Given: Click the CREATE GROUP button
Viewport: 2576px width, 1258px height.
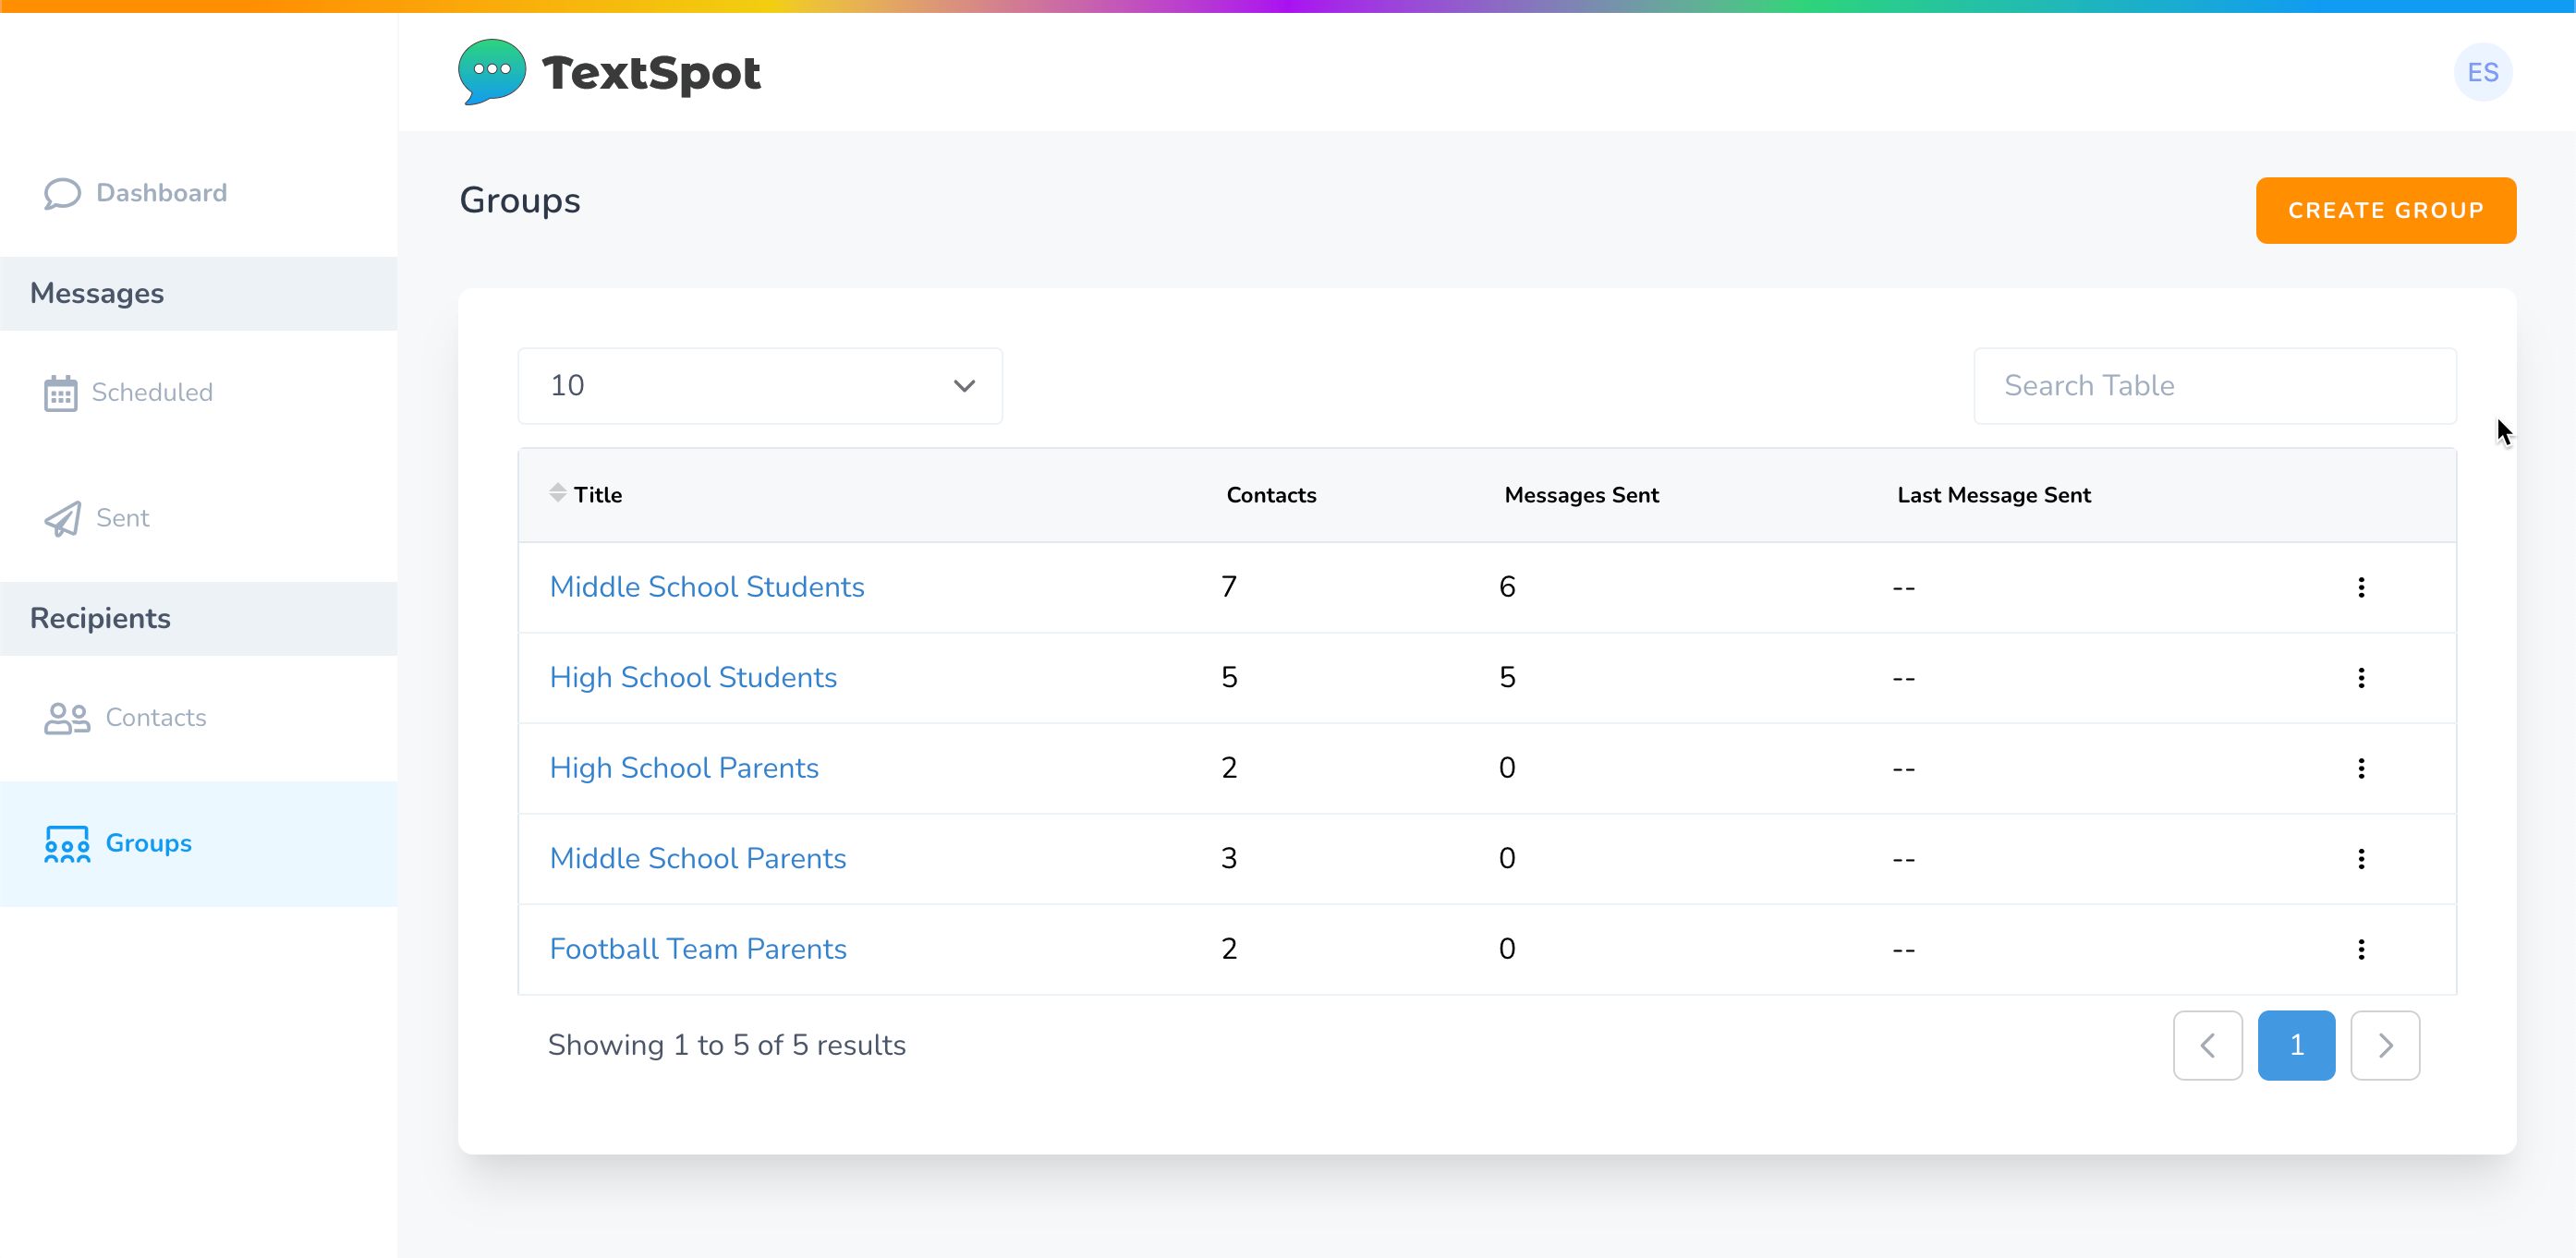Looking at the screenshot, I should [x=2386, y=209].
